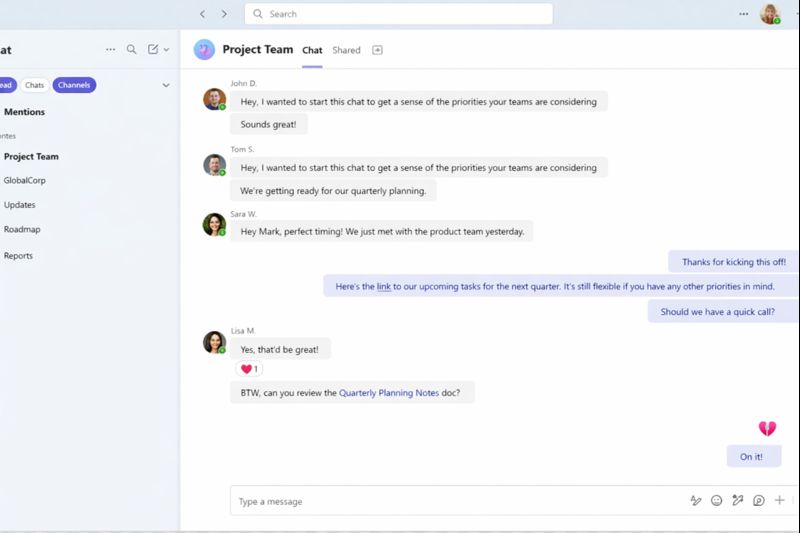
Task: Toggle the heart reaction under Lisa's message
Action: point(249,369)
